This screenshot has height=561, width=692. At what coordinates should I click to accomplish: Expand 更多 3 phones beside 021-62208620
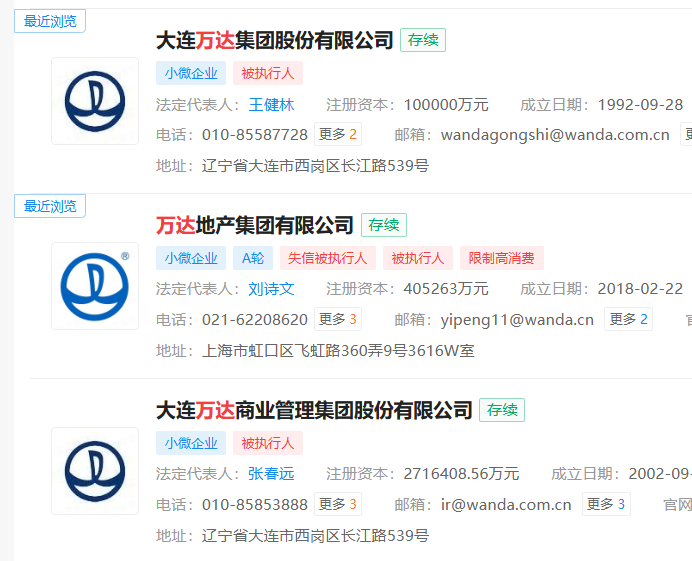coord(338,319)
